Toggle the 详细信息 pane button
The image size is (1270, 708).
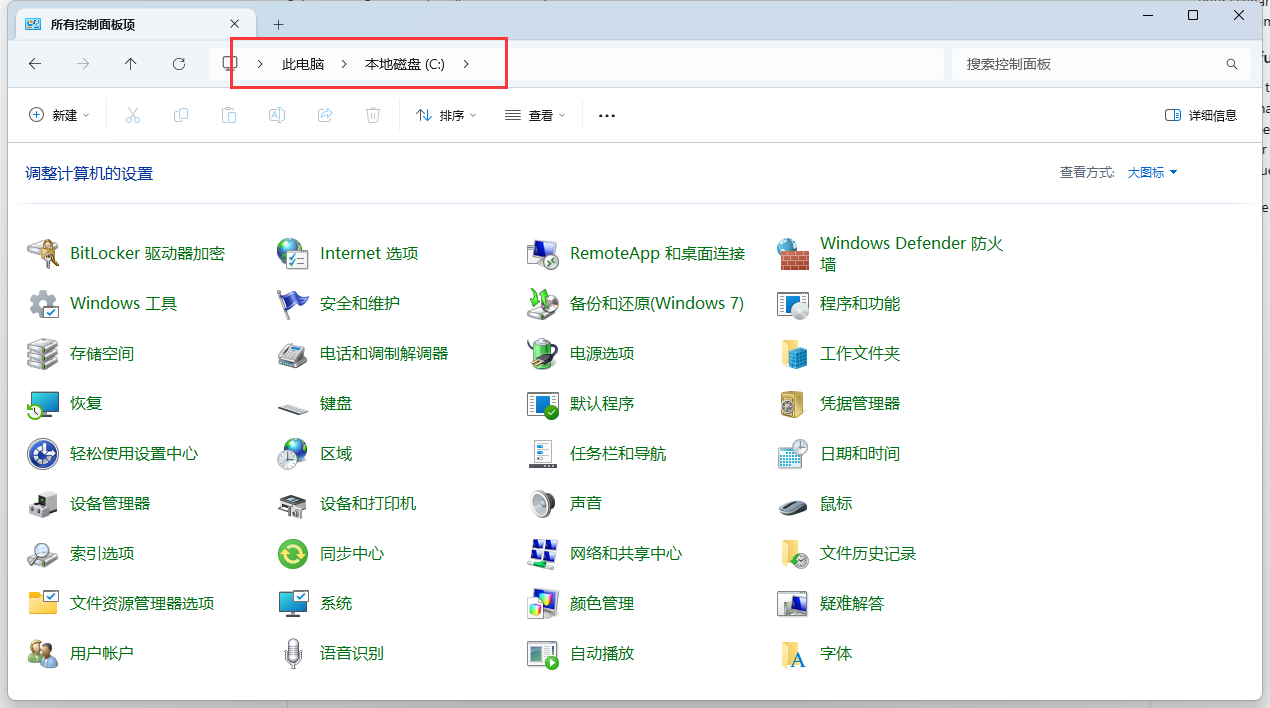1201,116
